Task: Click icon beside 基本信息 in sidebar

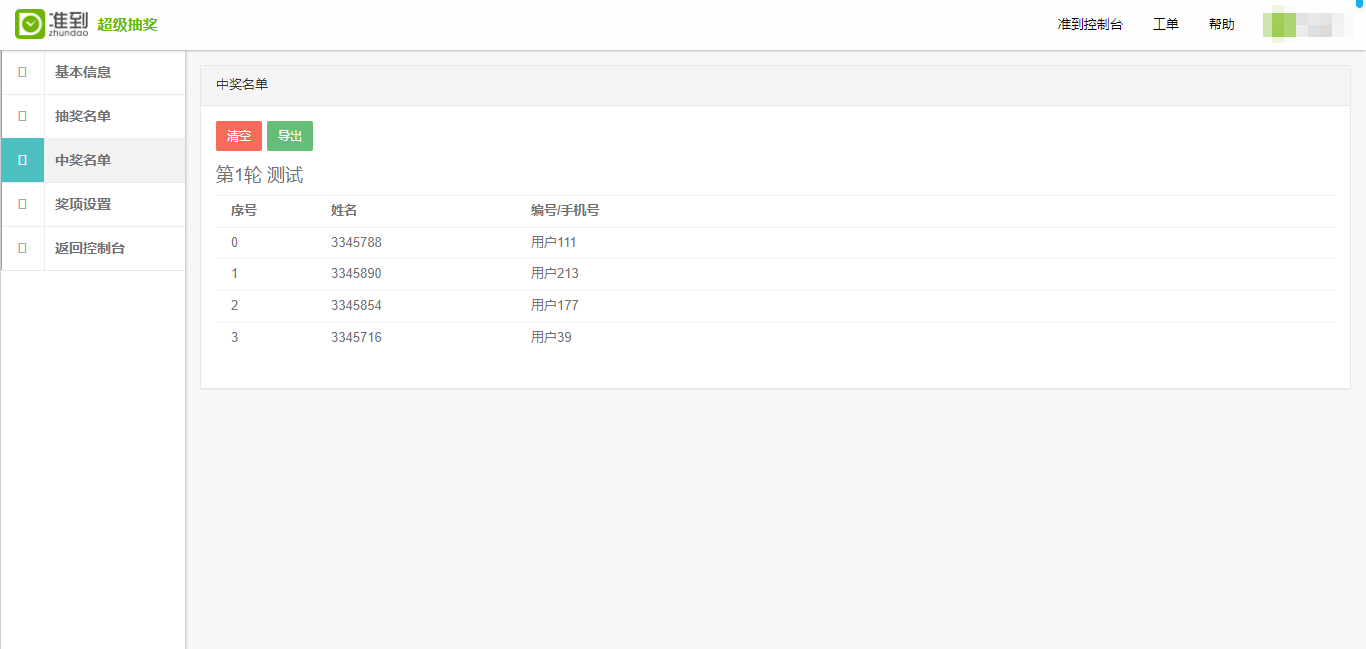Action: point(22,72)
